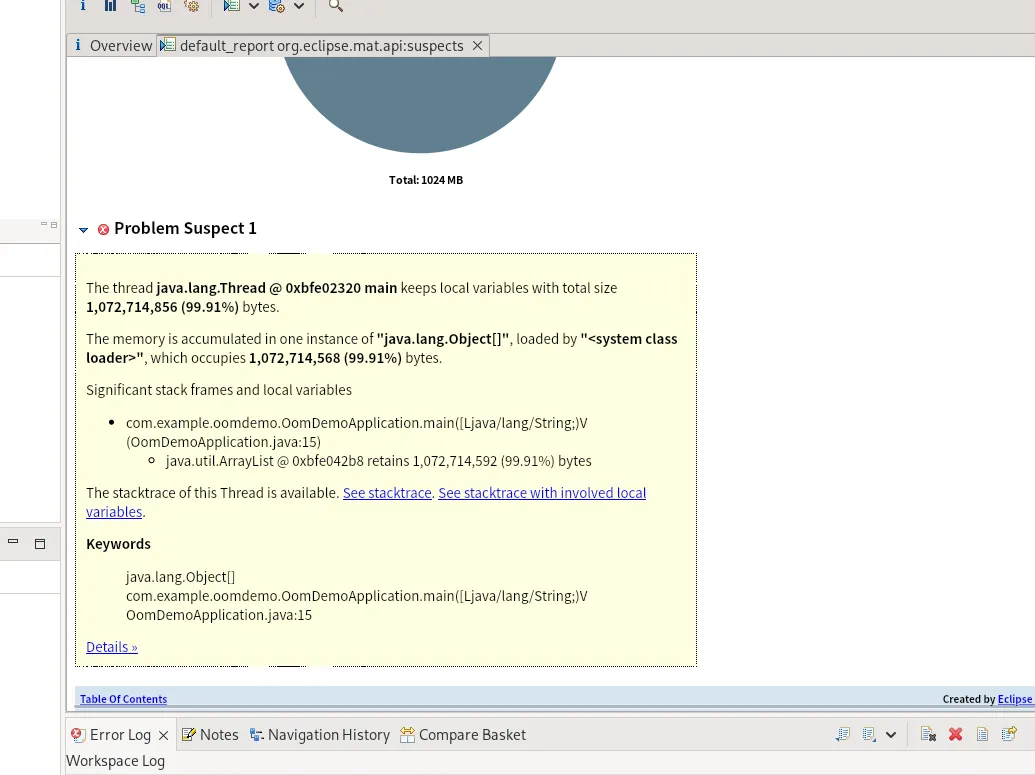Screen dimensions: 1035x775
Task: Click the open query browser icon
Action: (277, 6)
